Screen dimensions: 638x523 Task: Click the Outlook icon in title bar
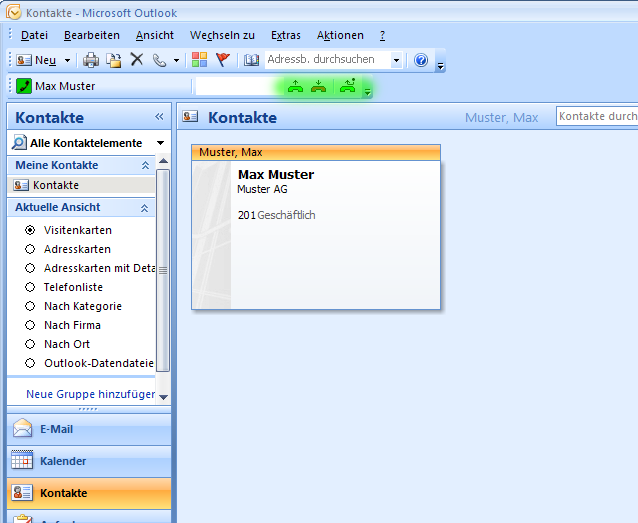(x=13, y=12)
